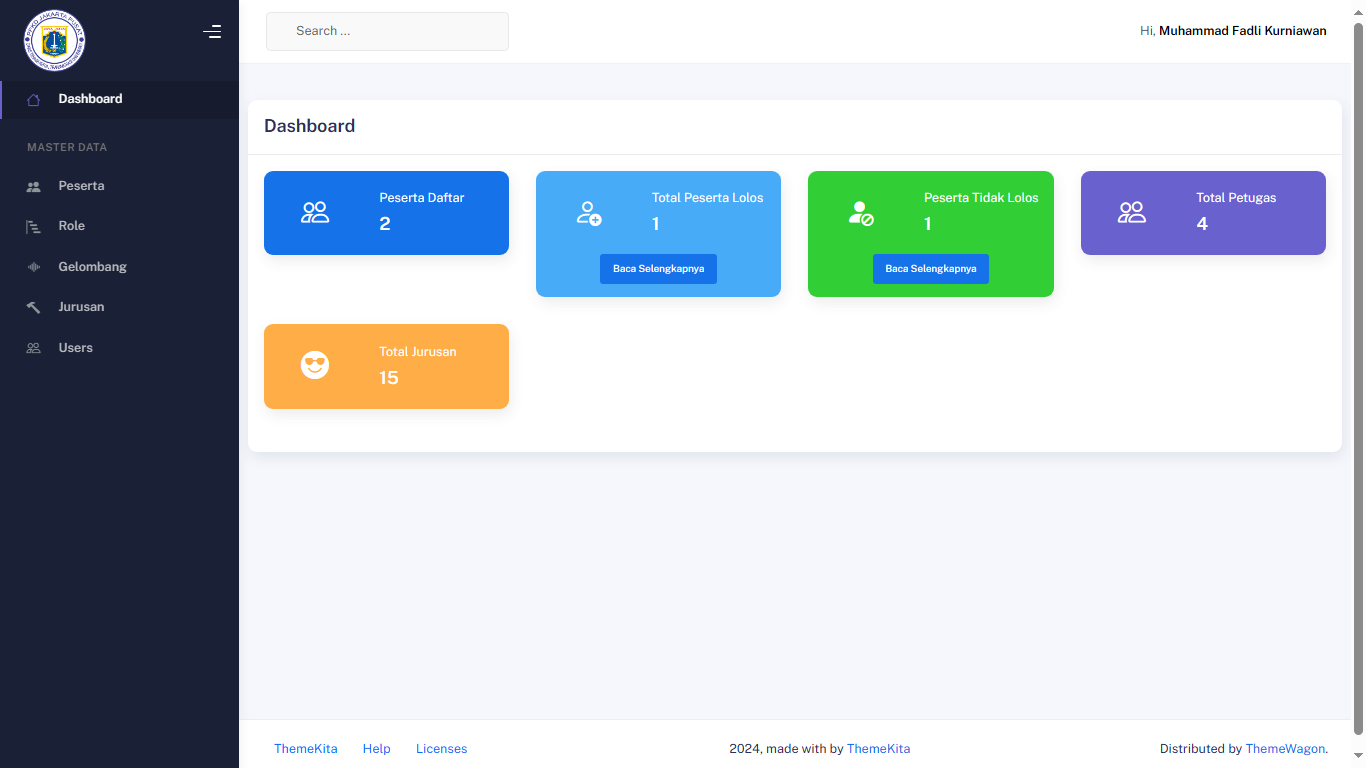Click the Users icon in sidebar
The width and height of the screenshot is (1366, 768).
[x=33, y=348]
